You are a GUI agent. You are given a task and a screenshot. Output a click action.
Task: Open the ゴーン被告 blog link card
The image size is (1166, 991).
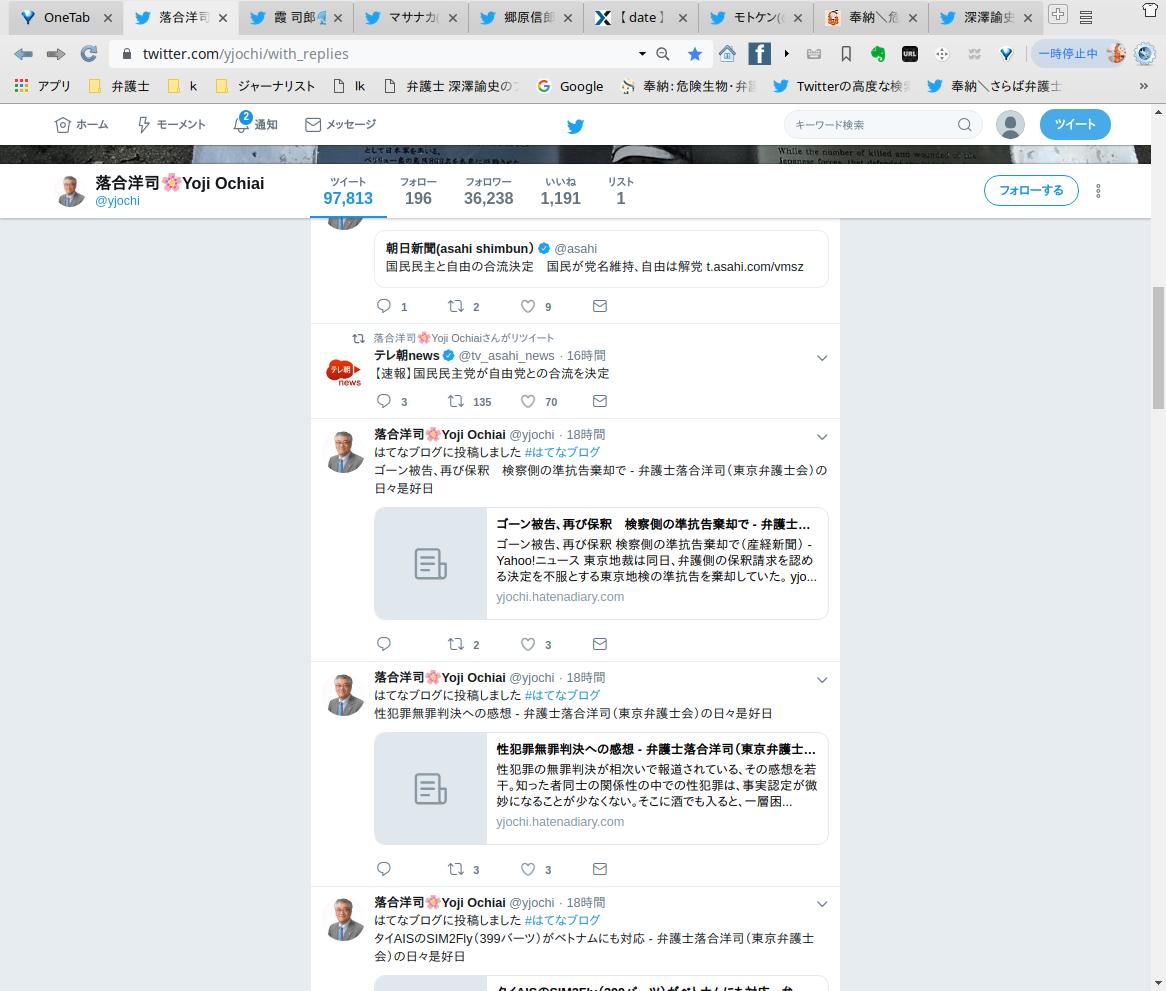coord(601,564)
